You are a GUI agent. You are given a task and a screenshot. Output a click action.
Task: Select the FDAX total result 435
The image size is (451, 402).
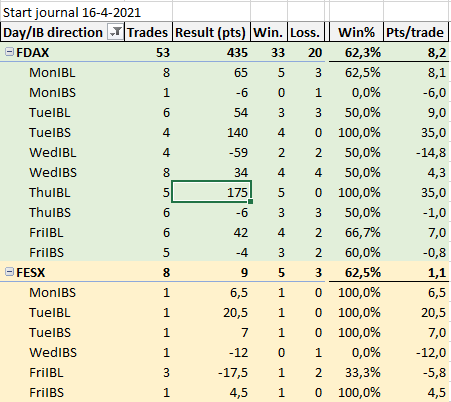coord(237,52)
